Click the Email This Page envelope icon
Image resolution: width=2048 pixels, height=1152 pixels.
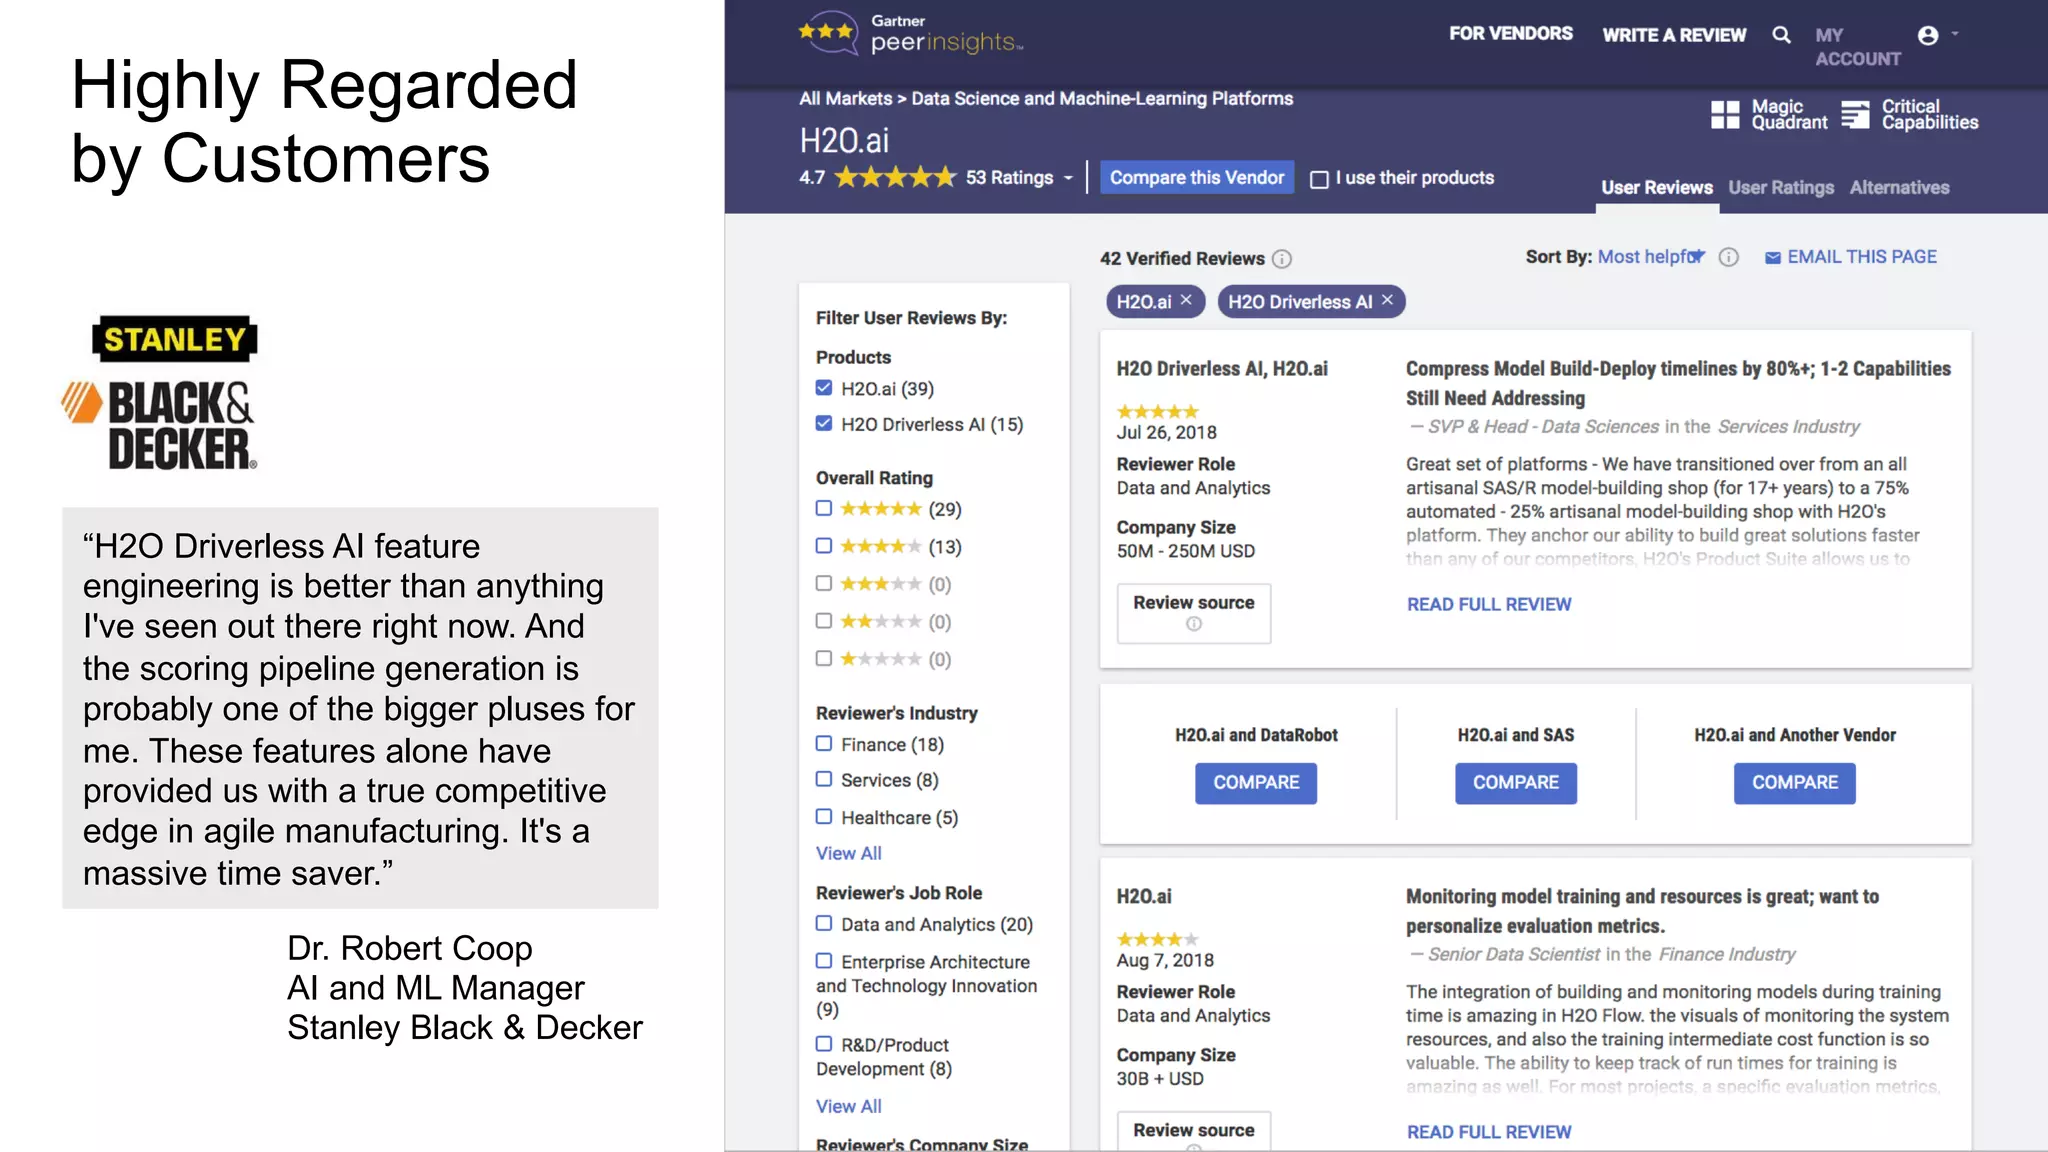point(1773,258)
